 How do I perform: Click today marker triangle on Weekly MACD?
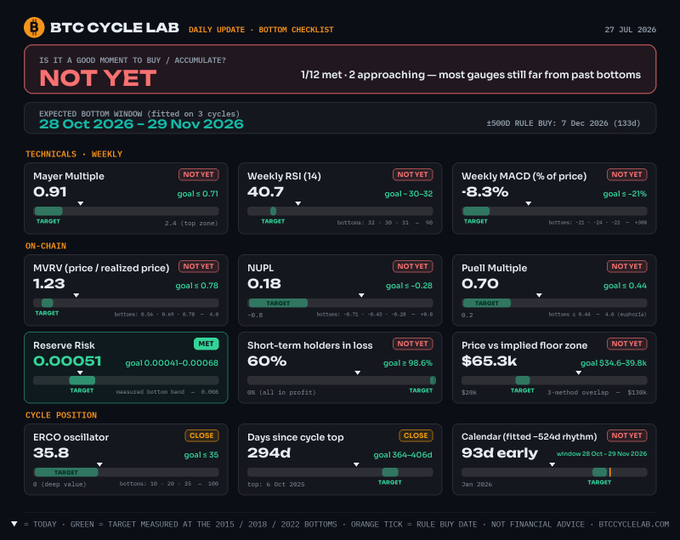tap(528, 203)
